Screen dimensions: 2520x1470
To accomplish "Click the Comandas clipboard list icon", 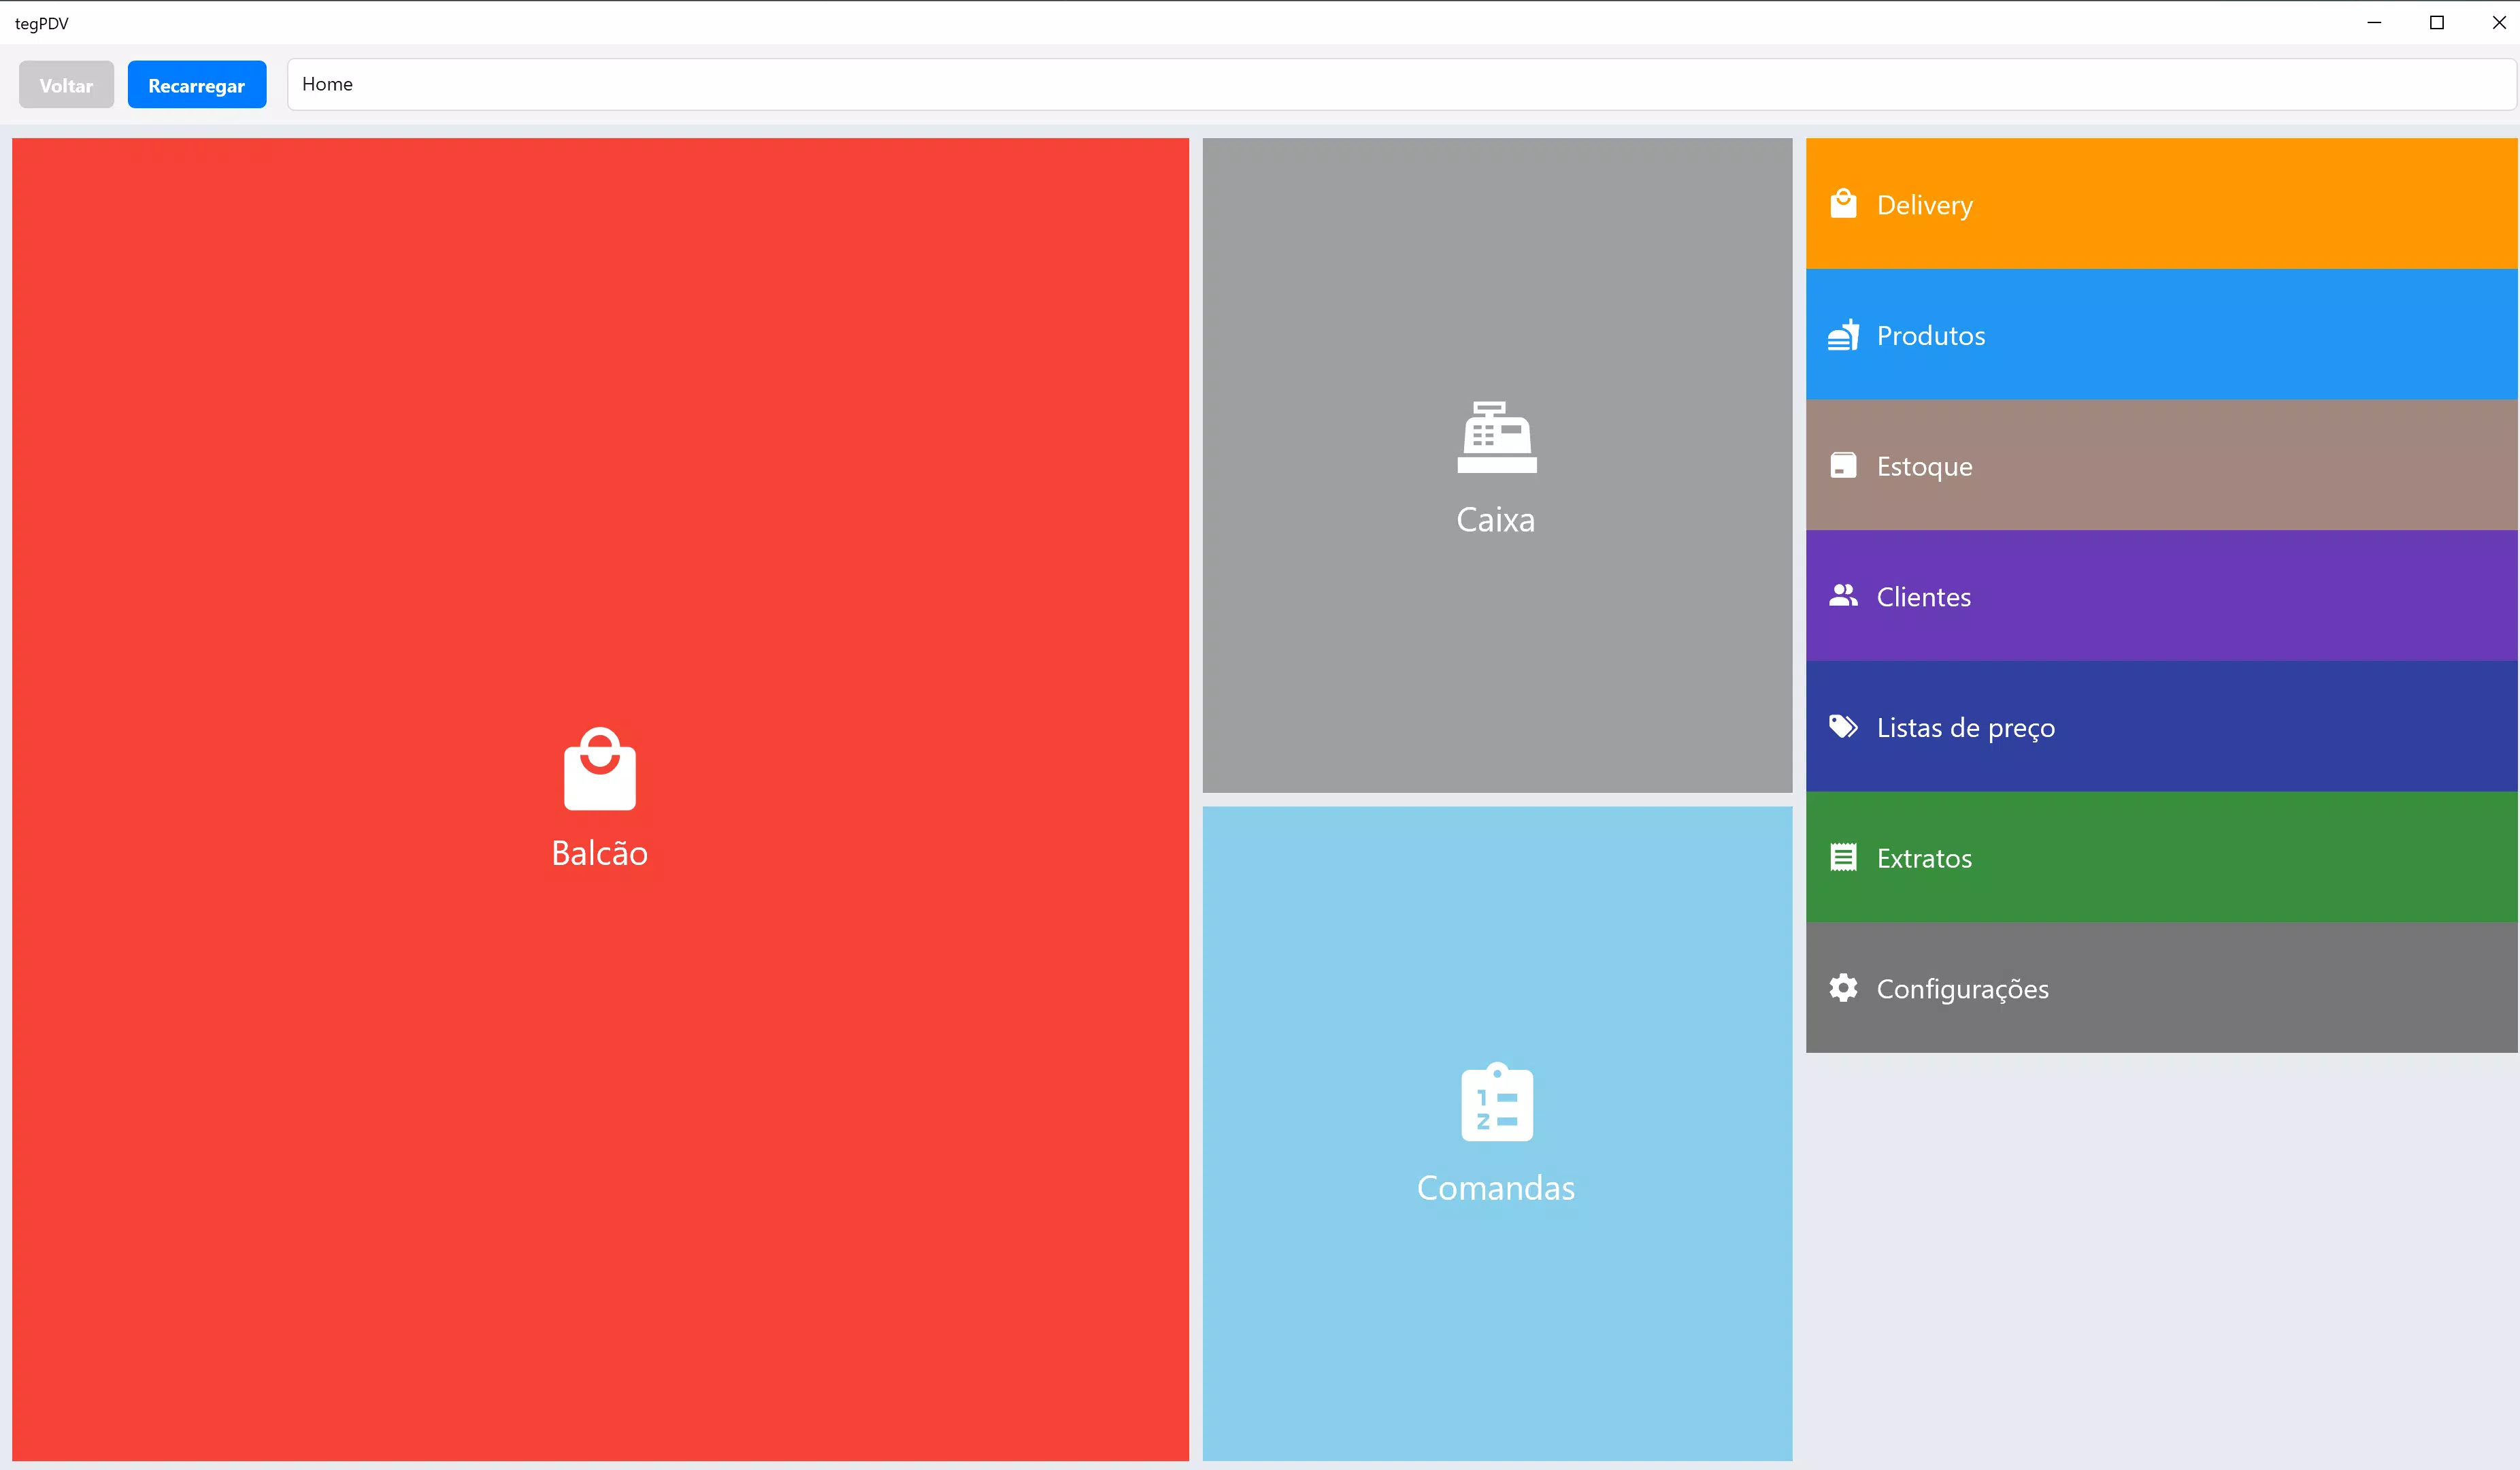I will click(x=1497, y=1101).
